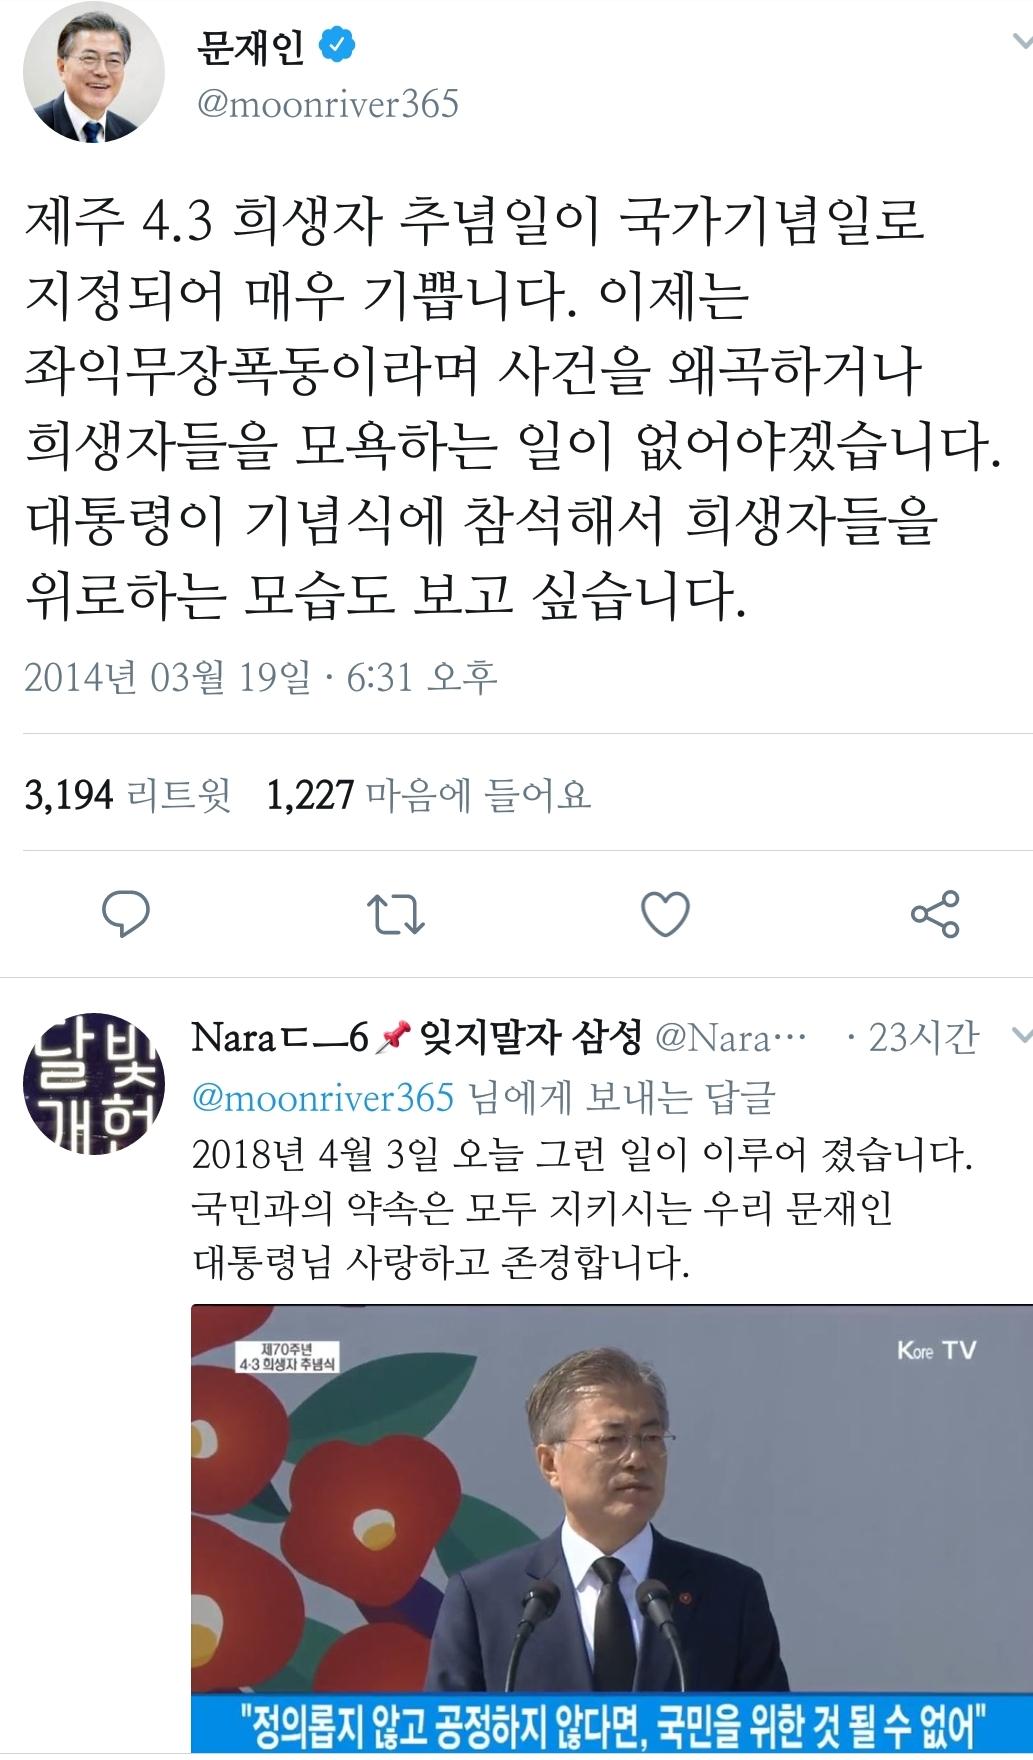The image size is (1033, 1760).
Task: Tap the display name 문재인
Action: coord(250,46)
